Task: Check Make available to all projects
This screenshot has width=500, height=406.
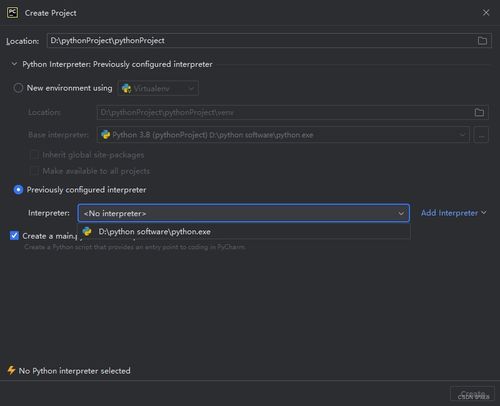Action: point(34,171)
